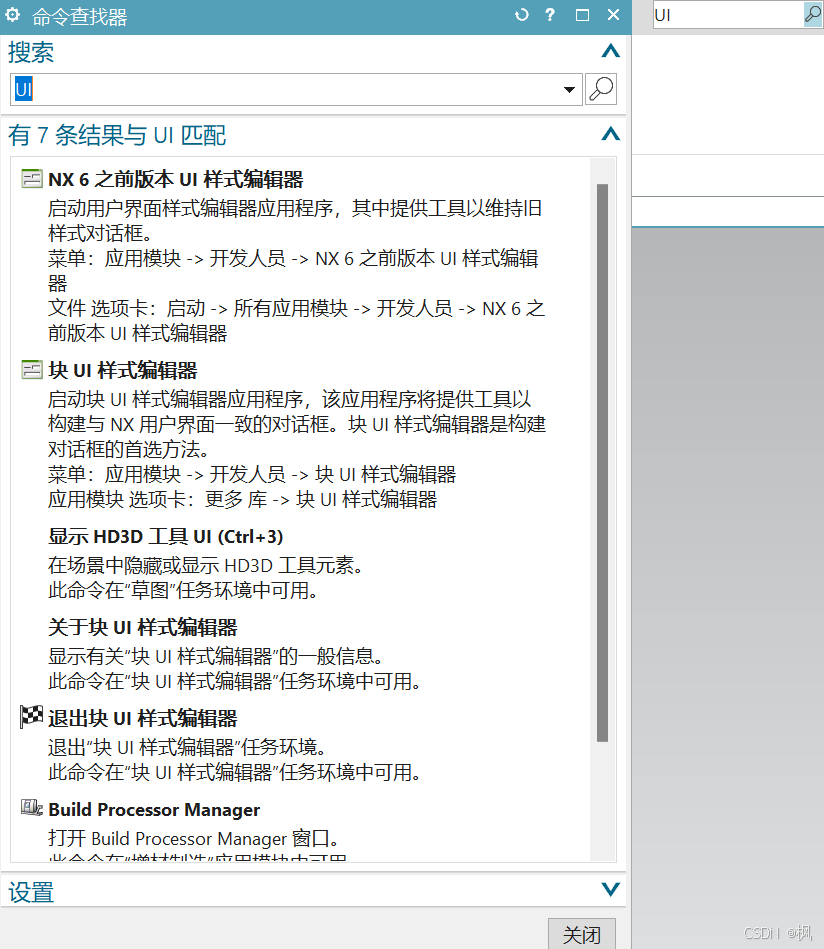Image resolution: width=824 pixels, height=949 pixels.
Task: Click the Build Processor Manager result icon
Action: click(31, 807)
